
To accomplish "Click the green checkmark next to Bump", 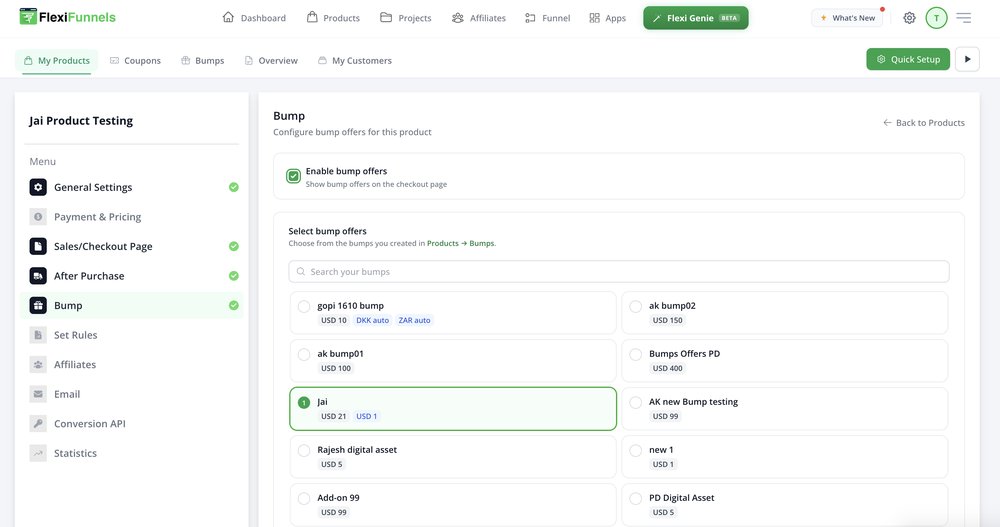I will tap(234, 306).
